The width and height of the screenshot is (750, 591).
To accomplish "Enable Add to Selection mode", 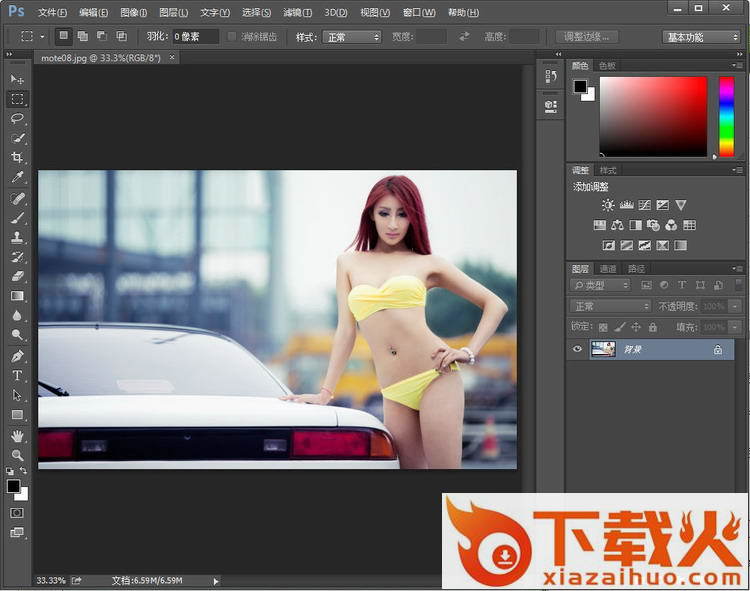I will click(83, 36).
